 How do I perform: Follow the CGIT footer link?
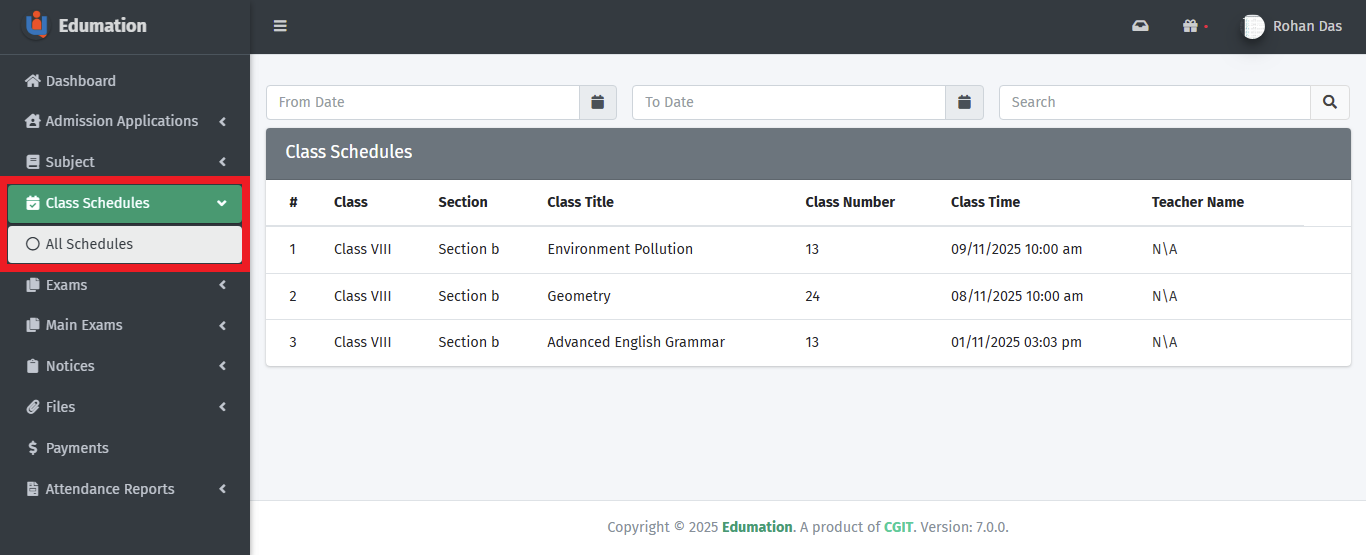898,527
